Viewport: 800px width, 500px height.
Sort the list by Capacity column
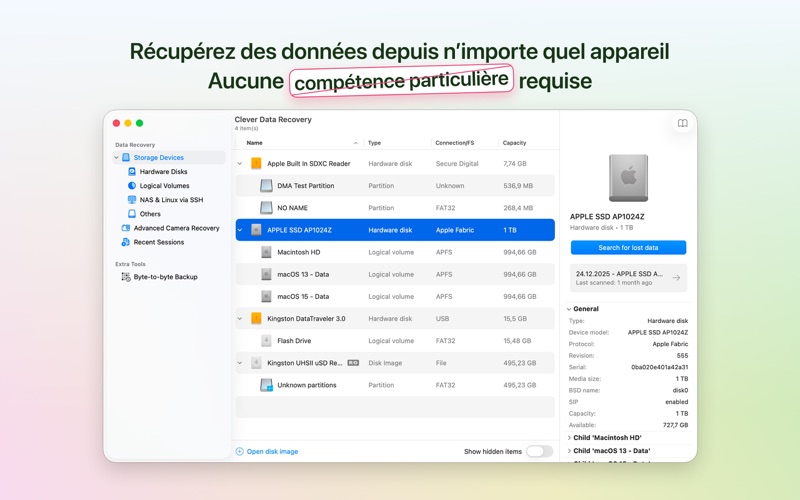(x=514, y=143)
